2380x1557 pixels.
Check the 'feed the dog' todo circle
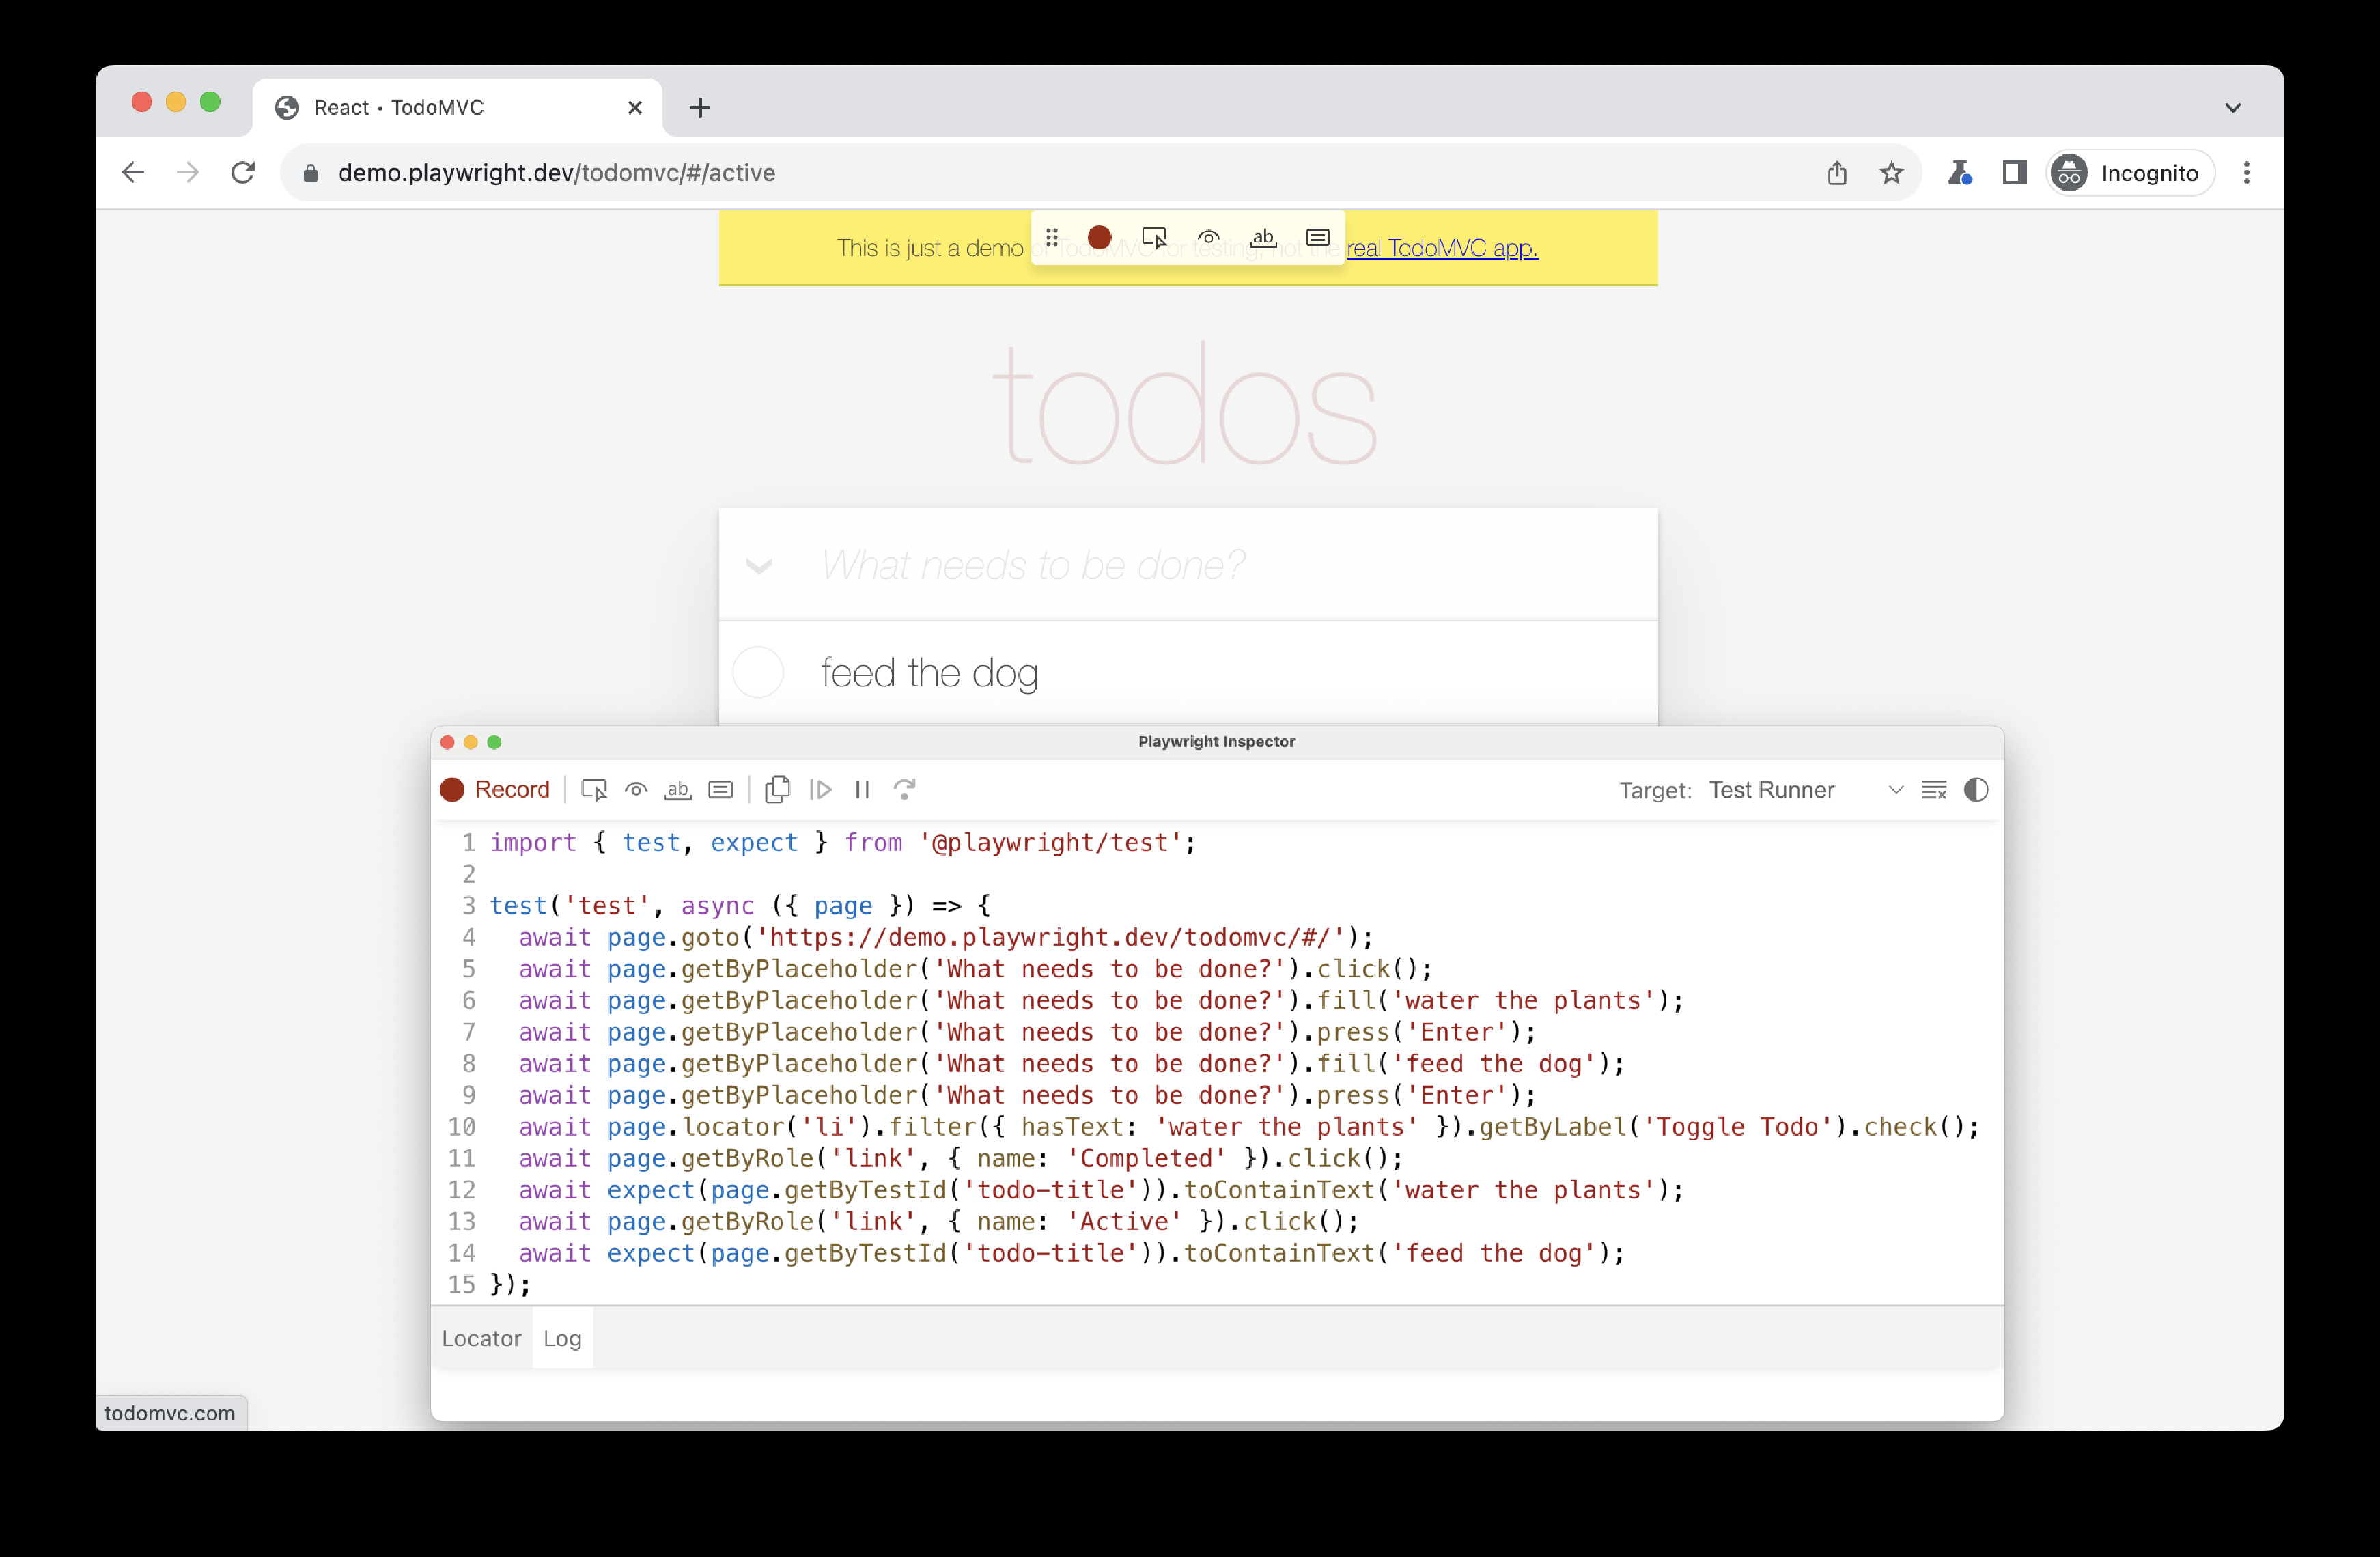pos(758,672)
